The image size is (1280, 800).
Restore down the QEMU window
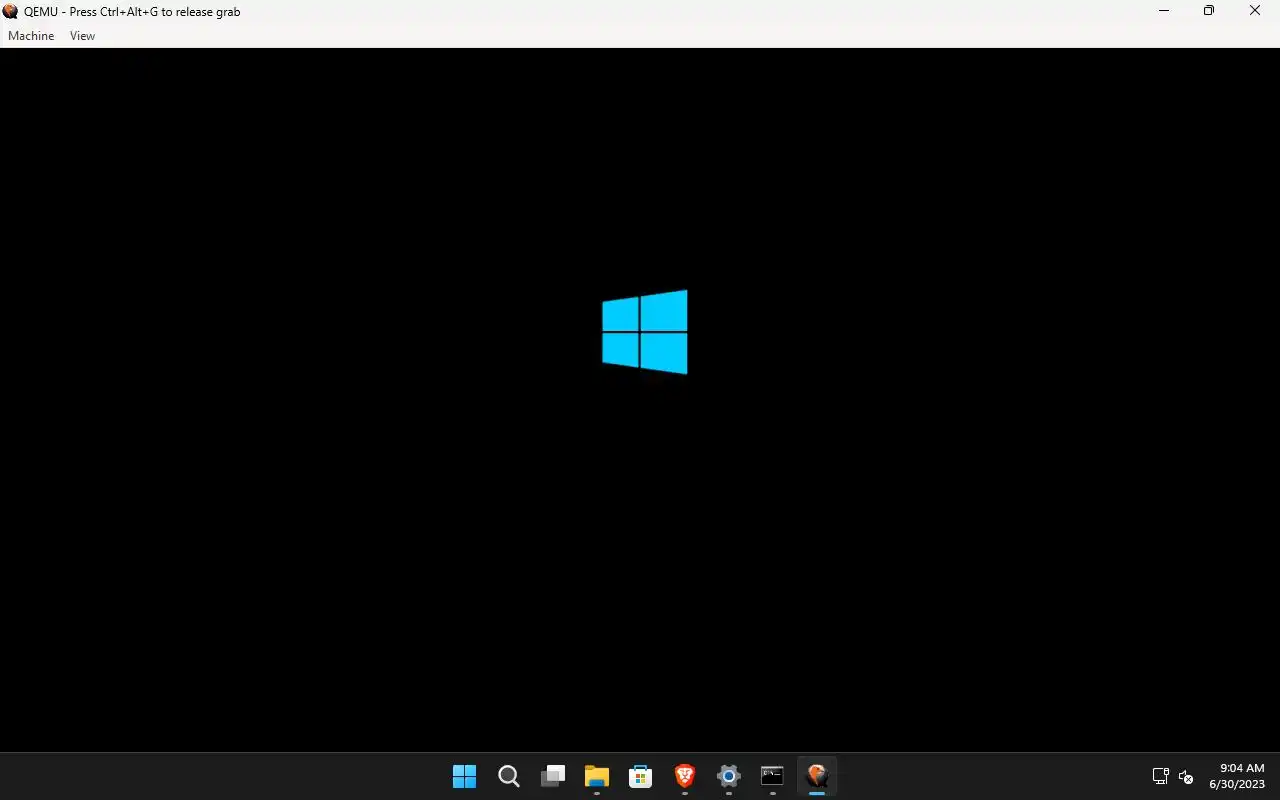1209,11
